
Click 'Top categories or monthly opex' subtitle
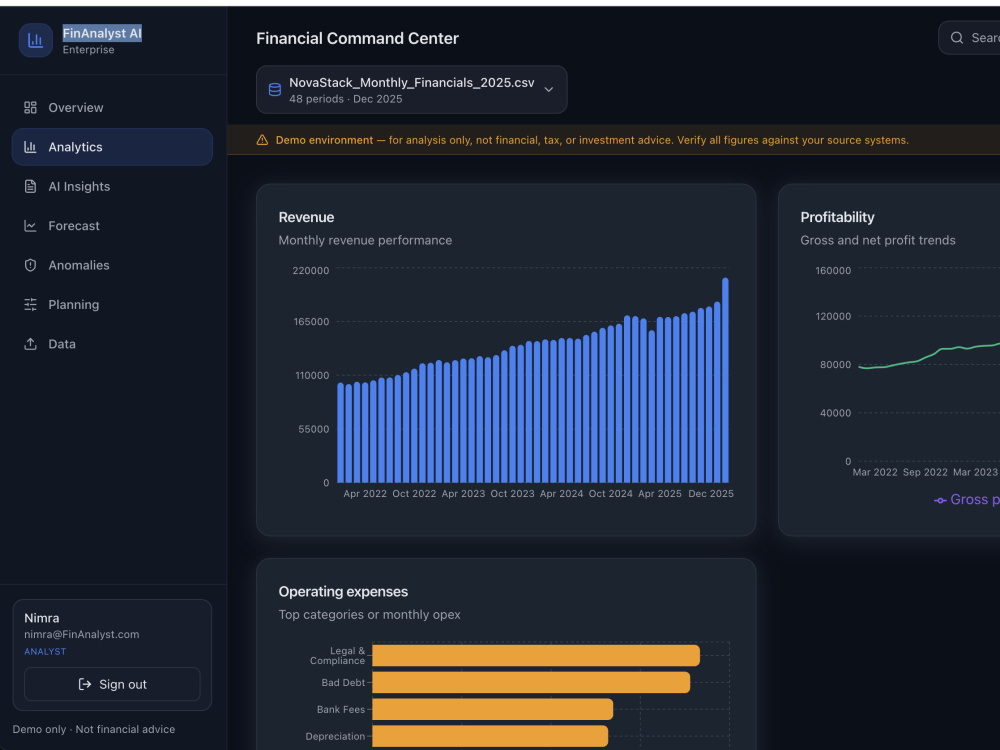(x=369, y=615)
